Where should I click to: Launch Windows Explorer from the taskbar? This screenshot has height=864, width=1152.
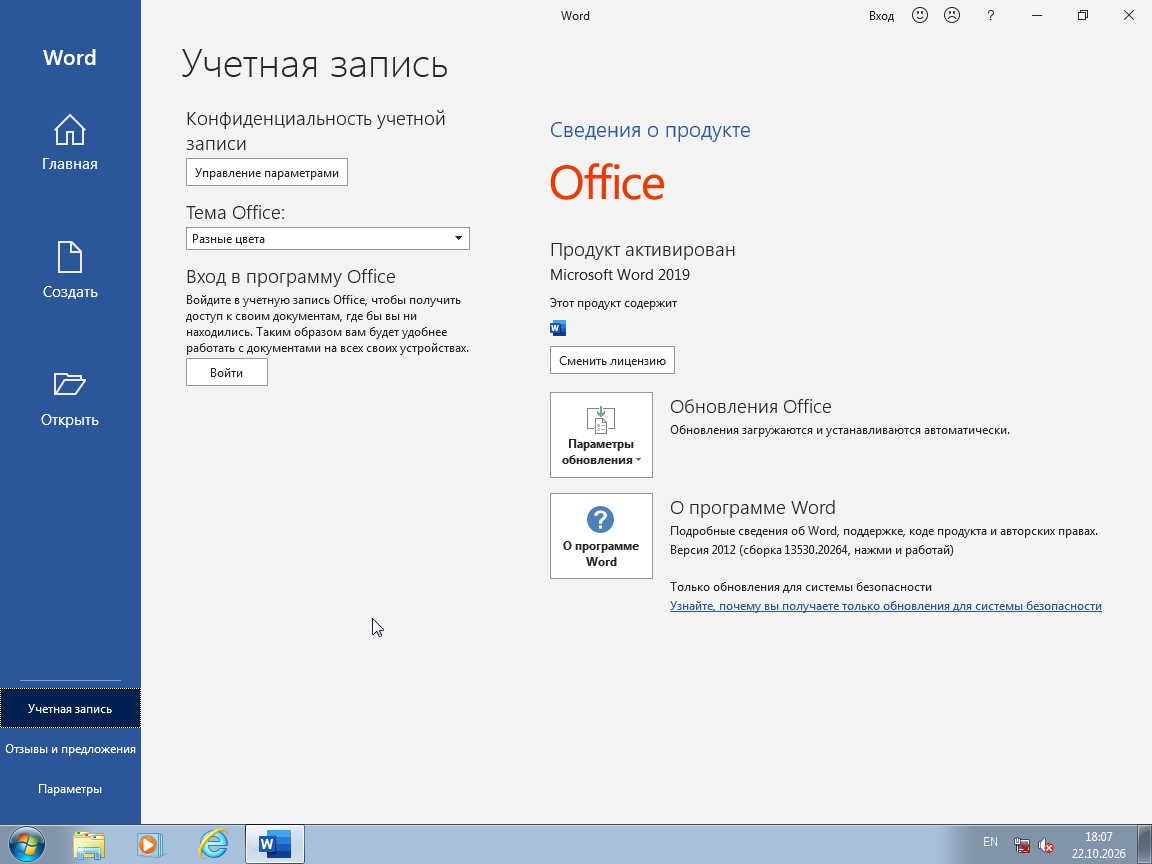pyautogui.click(x=89, y=845)
